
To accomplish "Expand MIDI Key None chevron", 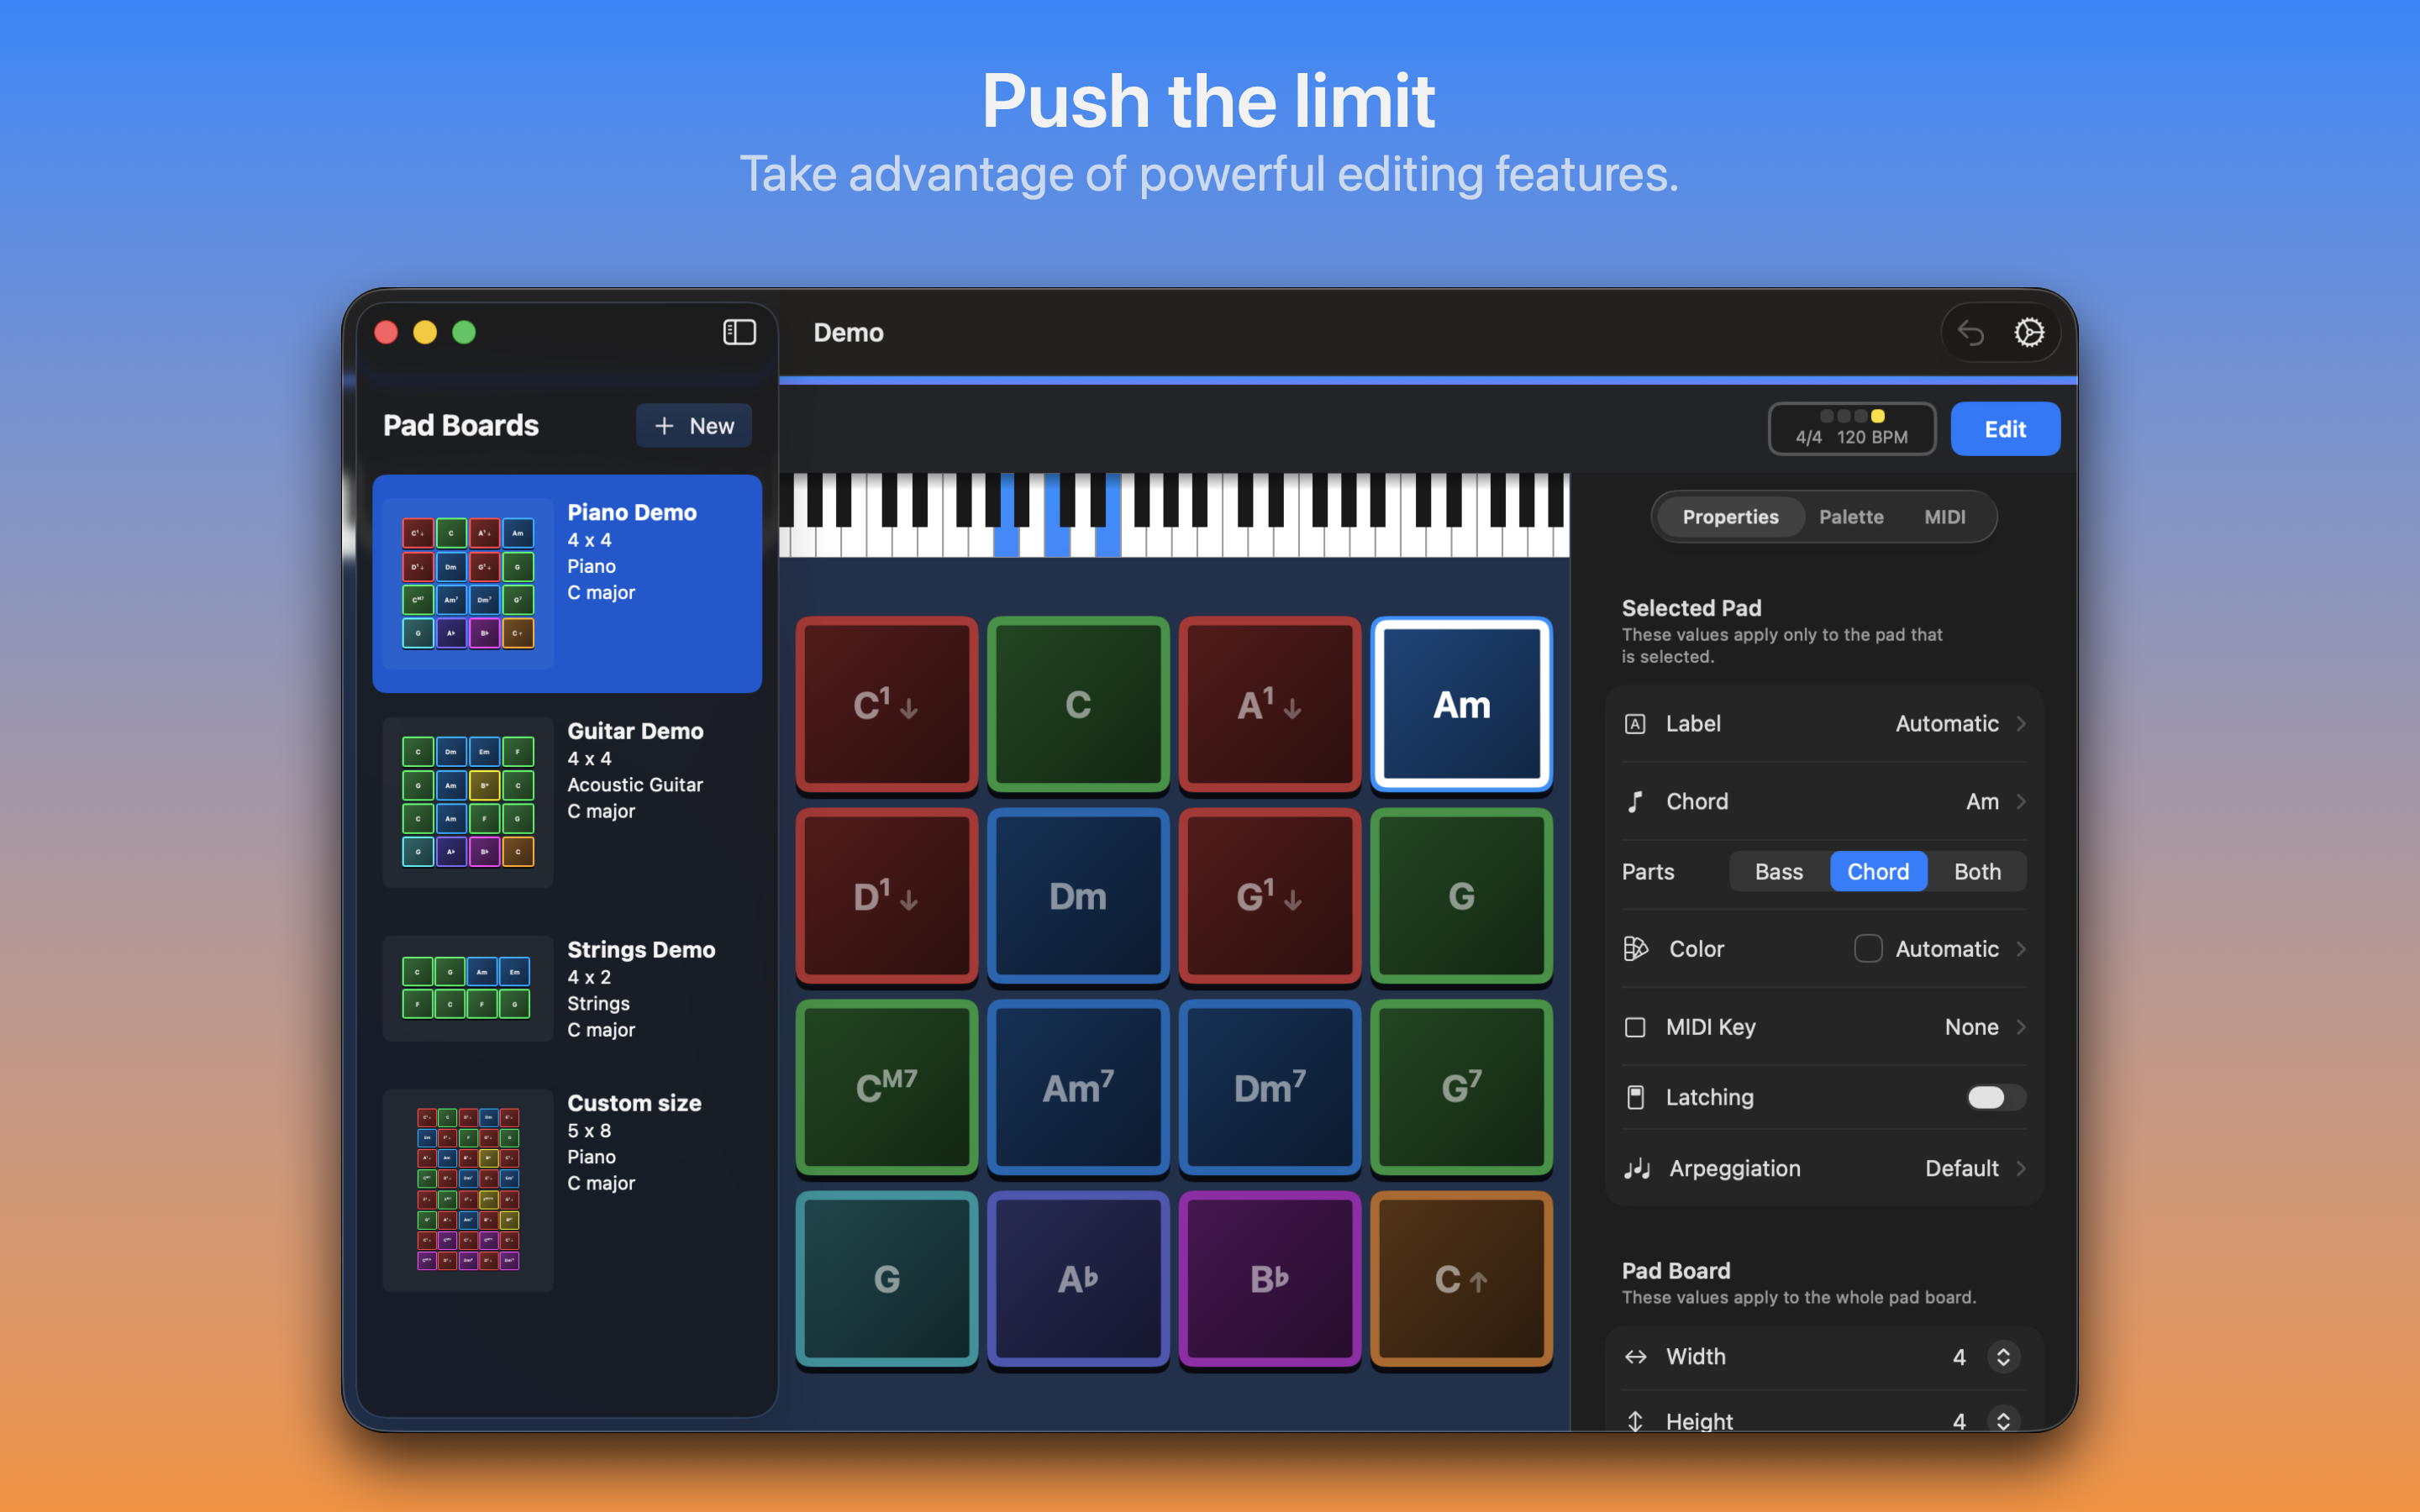I will (2021, 1027).
